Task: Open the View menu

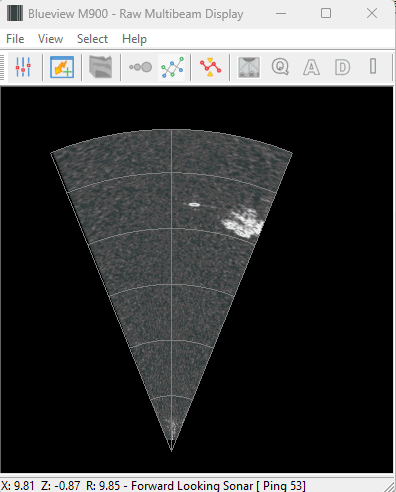Action: [50, 39]
